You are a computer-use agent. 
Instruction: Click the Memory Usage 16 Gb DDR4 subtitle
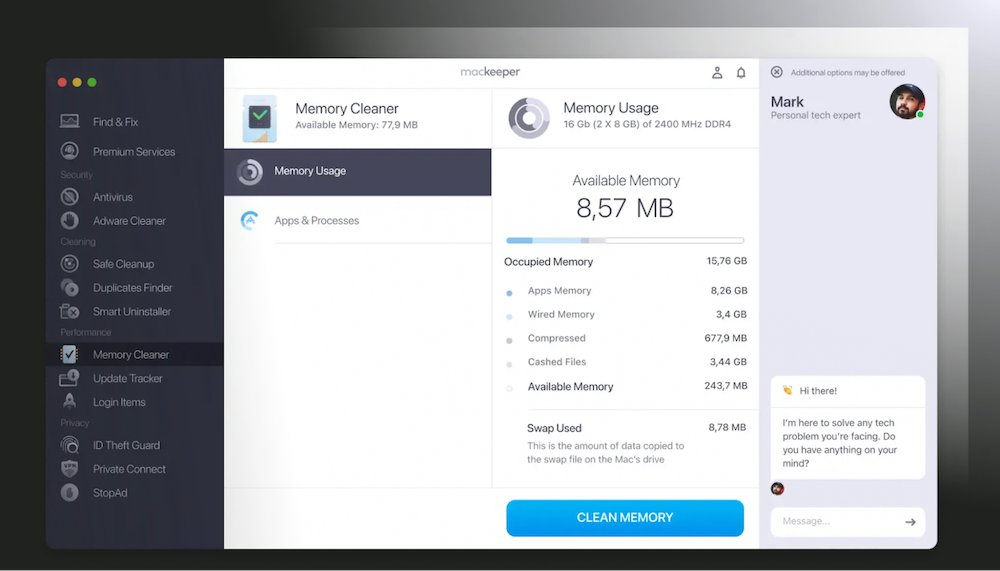647,124
